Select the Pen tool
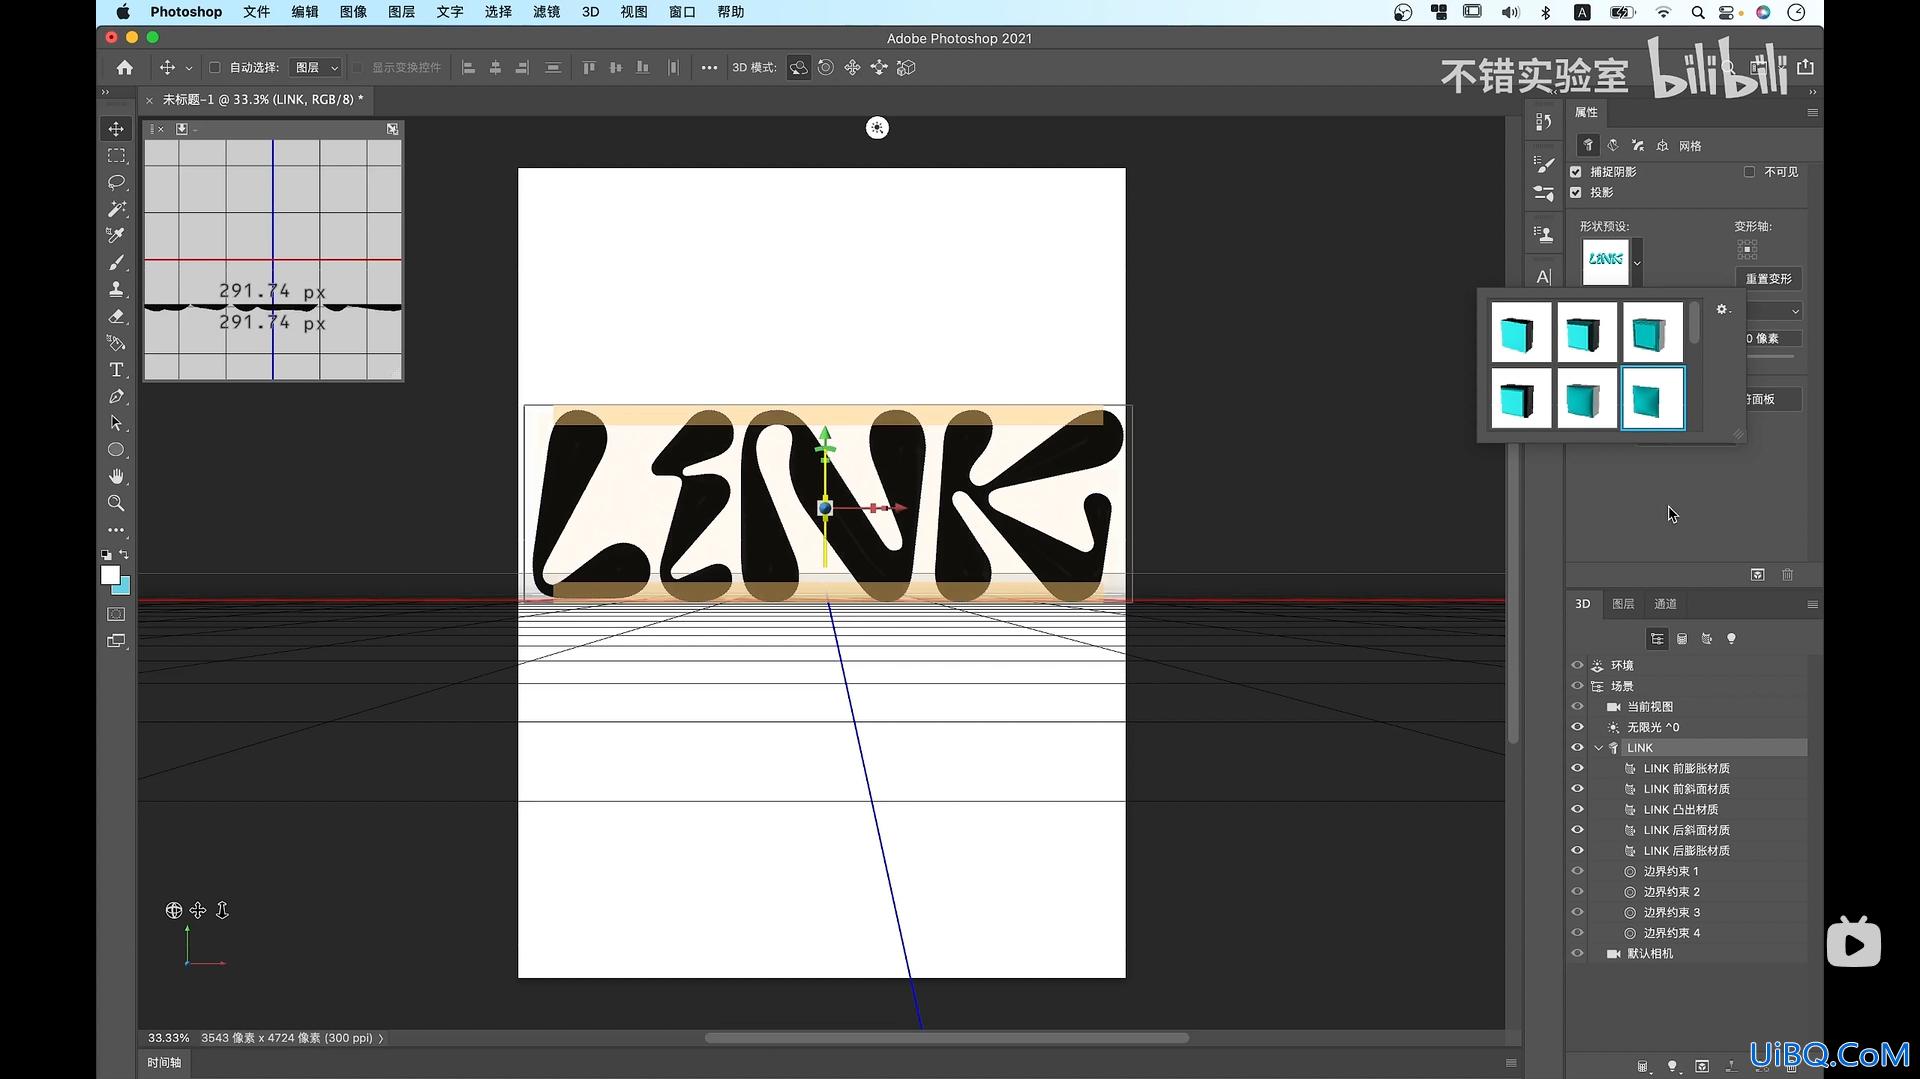 coord(116,396)
